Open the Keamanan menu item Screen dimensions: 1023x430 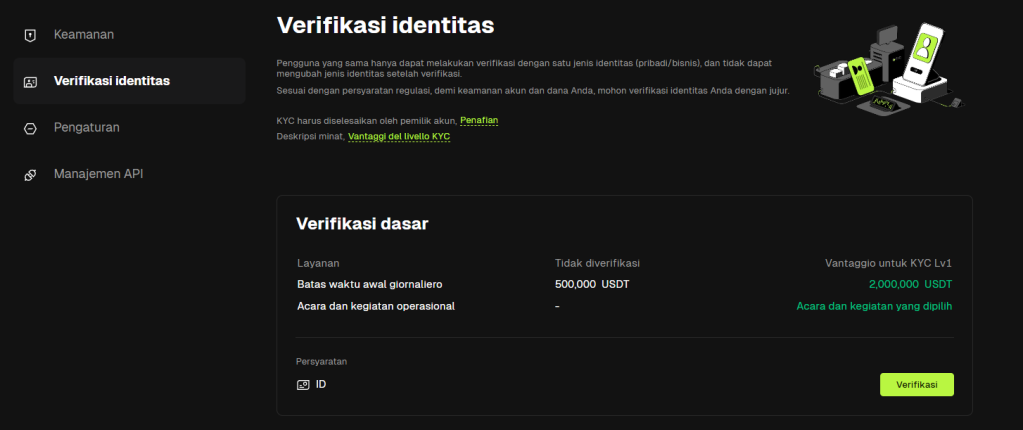tap(83, 35)
